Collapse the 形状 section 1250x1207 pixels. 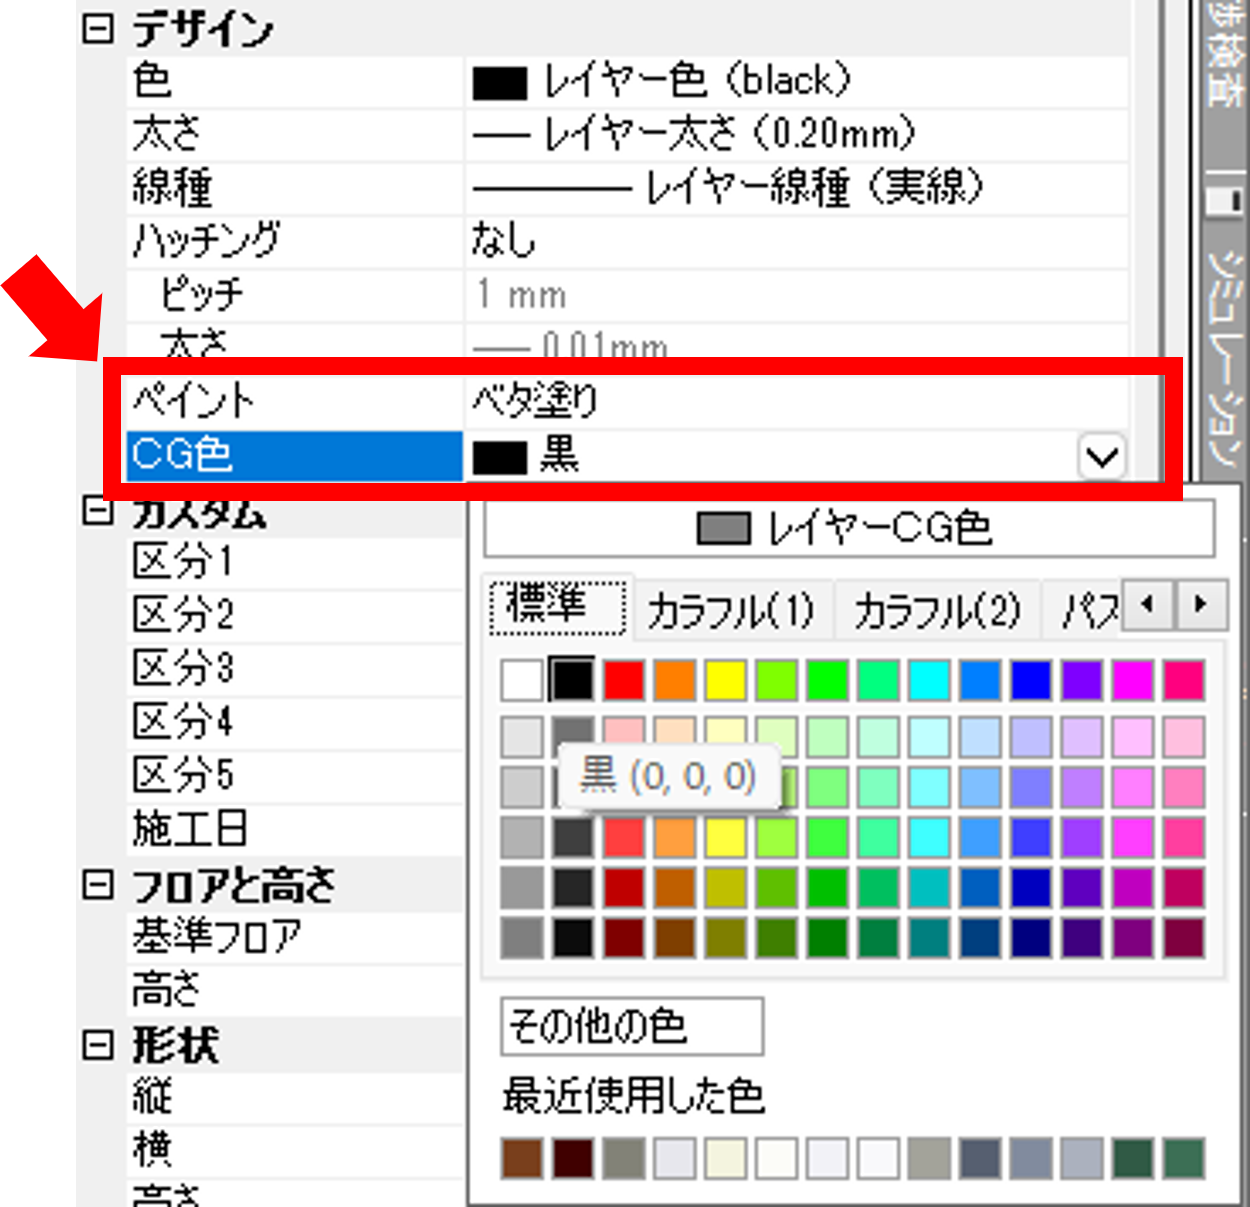98,1045
